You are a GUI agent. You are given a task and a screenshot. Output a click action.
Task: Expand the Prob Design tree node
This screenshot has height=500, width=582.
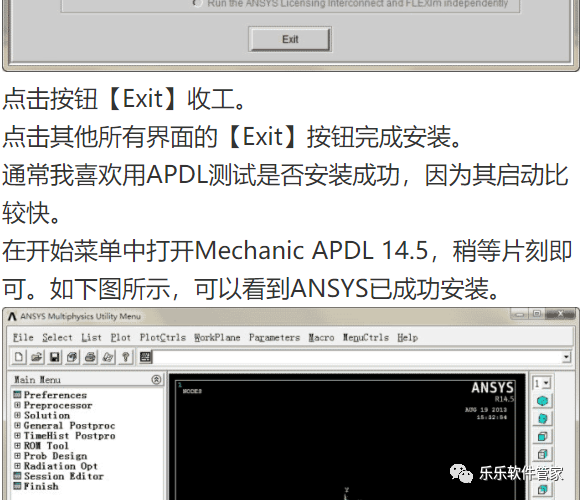(17, 455)
